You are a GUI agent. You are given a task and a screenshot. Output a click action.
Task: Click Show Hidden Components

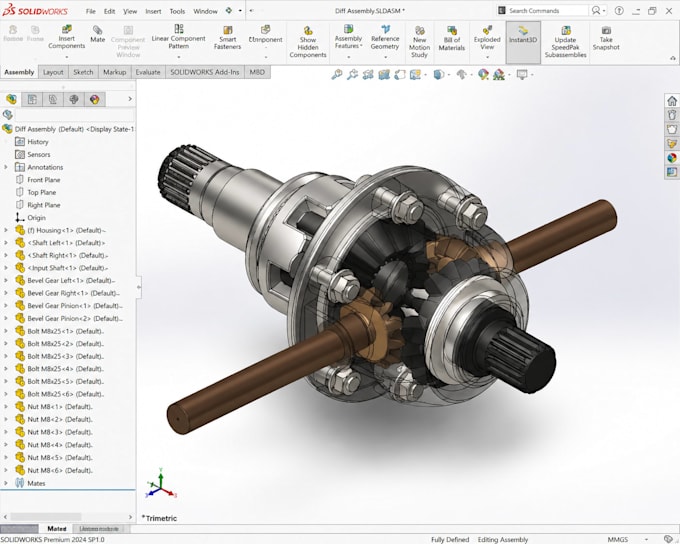pyautogui.click(x=307, y=42)
